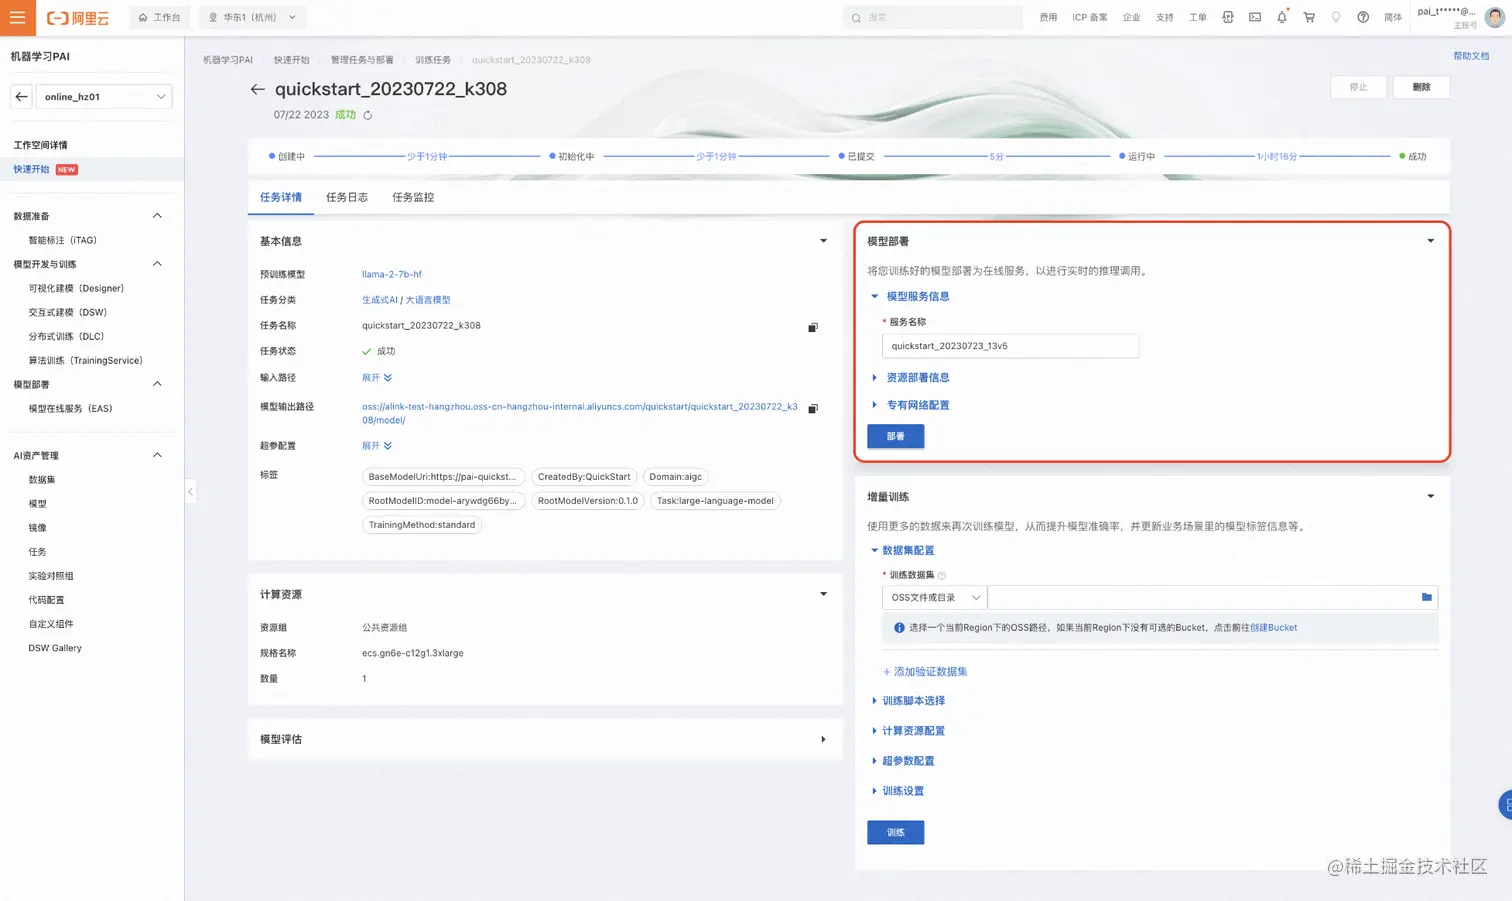Viewport: 1512px width, 901px height.
Task: Click back arrow beside quickstart_20230722_k308 title
Action: point(257,89)
